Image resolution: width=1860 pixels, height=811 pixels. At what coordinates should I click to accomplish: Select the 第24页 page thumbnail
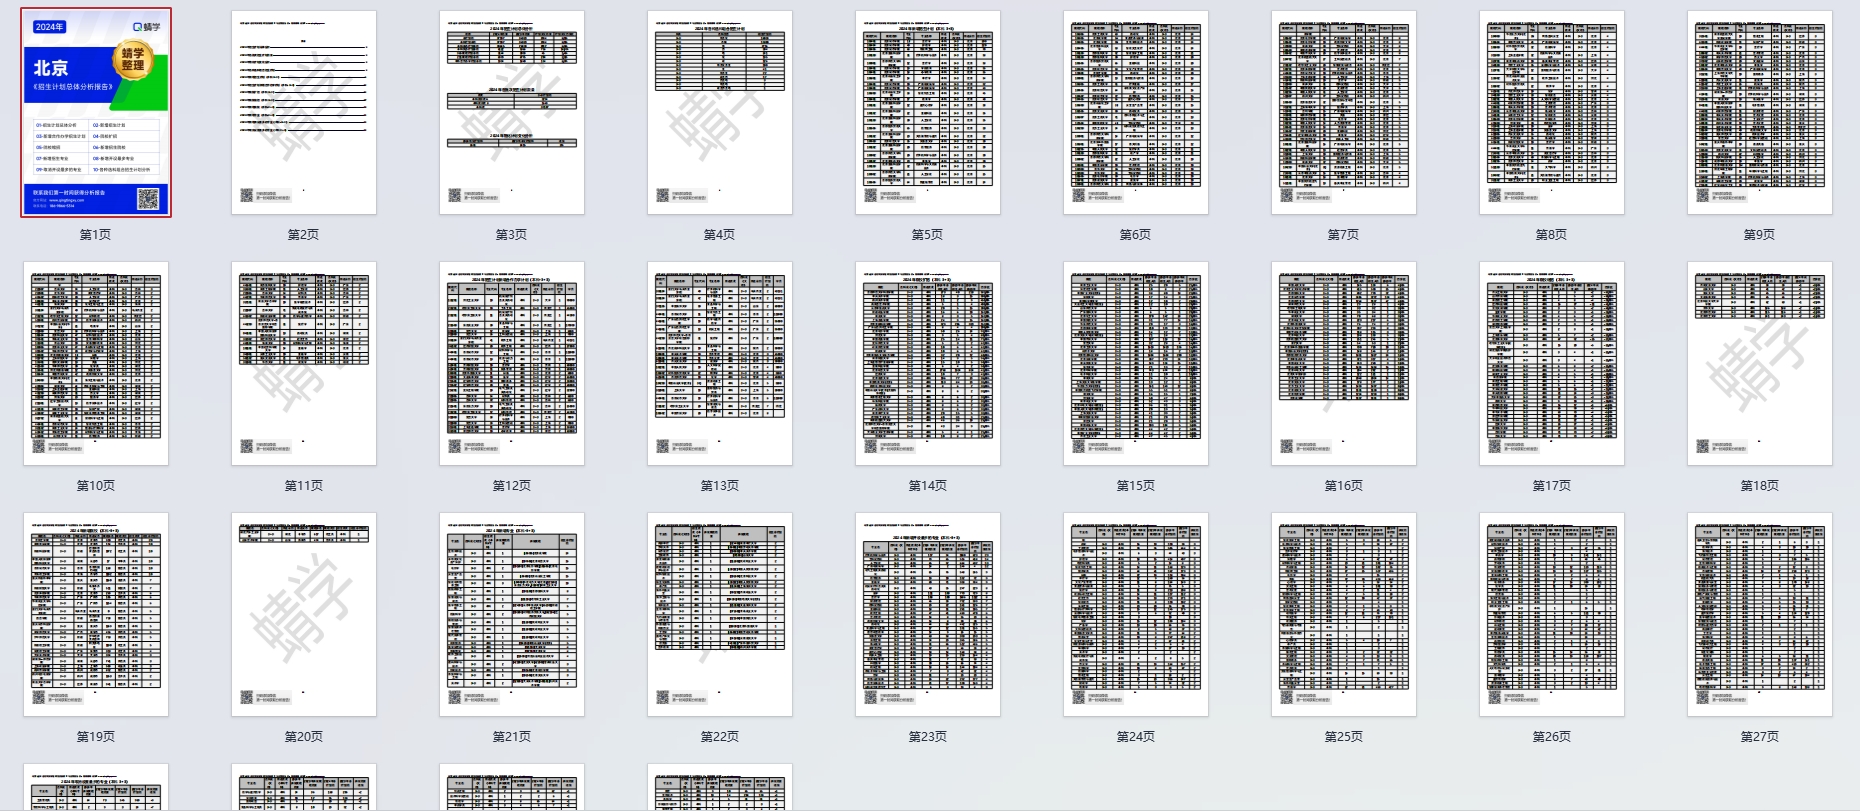coord(1136,615)
